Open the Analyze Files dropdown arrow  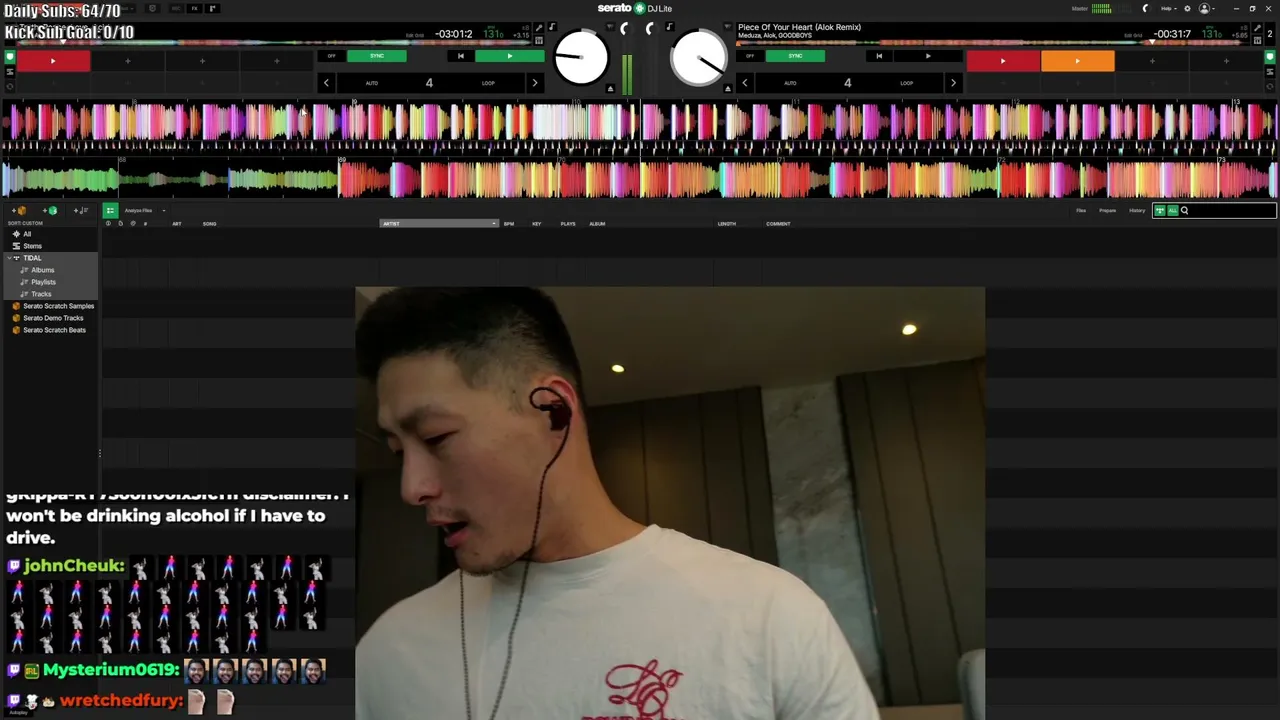coord(163,210)
